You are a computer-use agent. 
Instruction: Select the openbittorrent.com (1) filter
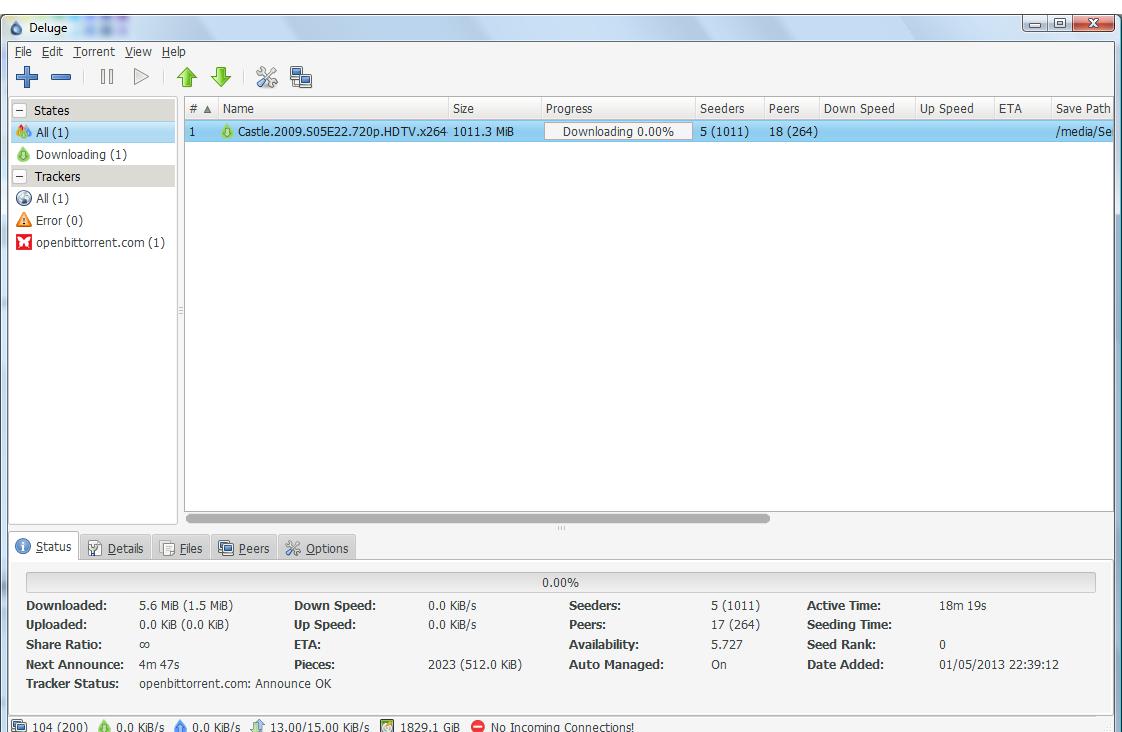(x=93, y=243)
